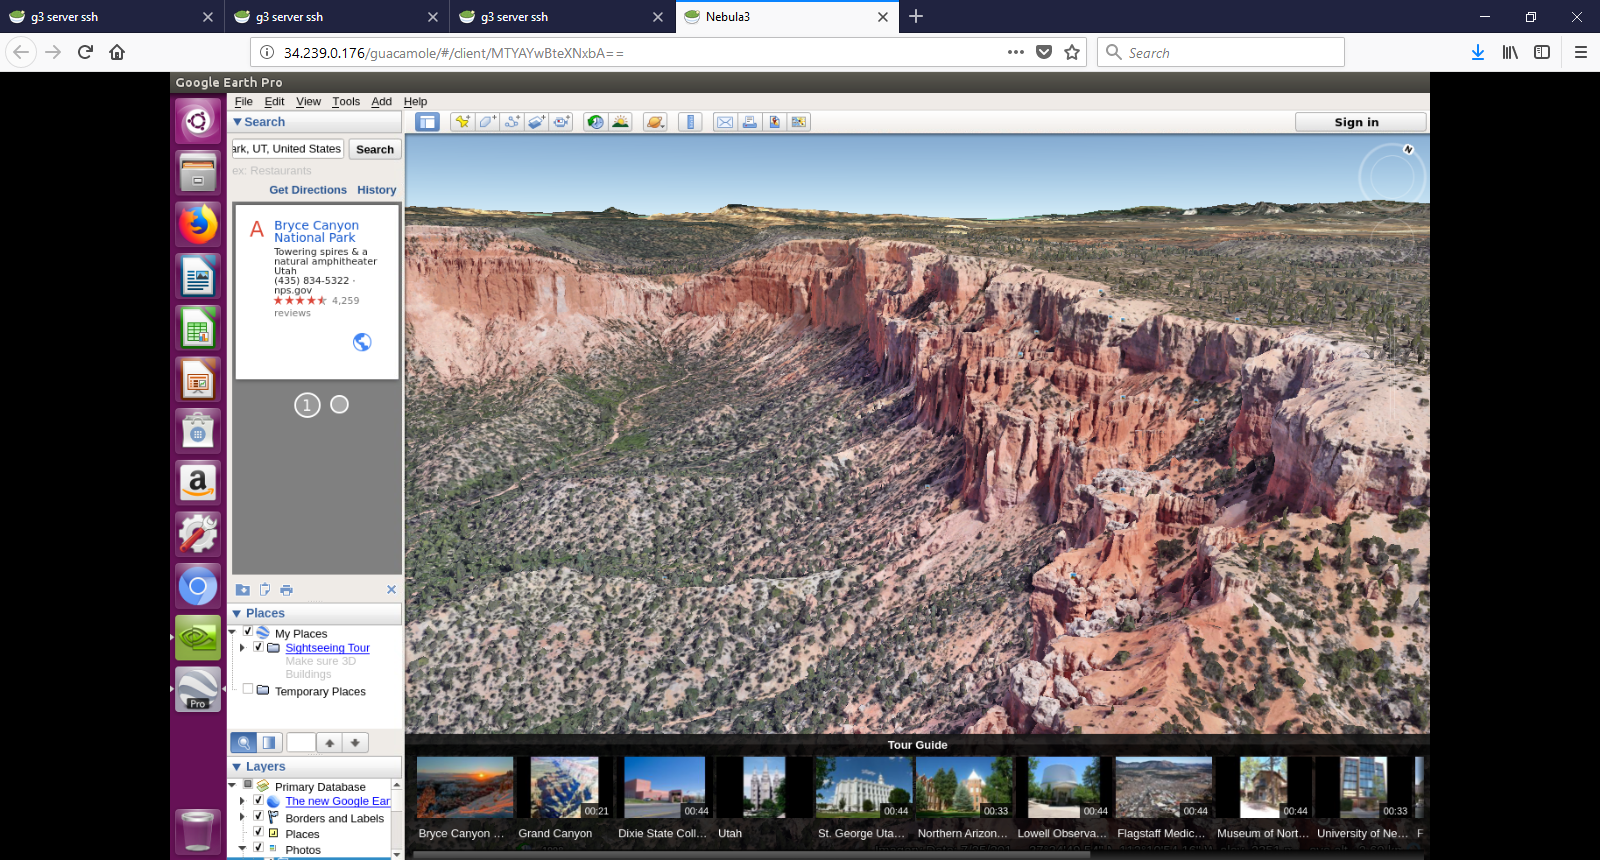Toggle the sidebar visibility icon
This screenshot has width=1600, height=860.
pos(428,122)
